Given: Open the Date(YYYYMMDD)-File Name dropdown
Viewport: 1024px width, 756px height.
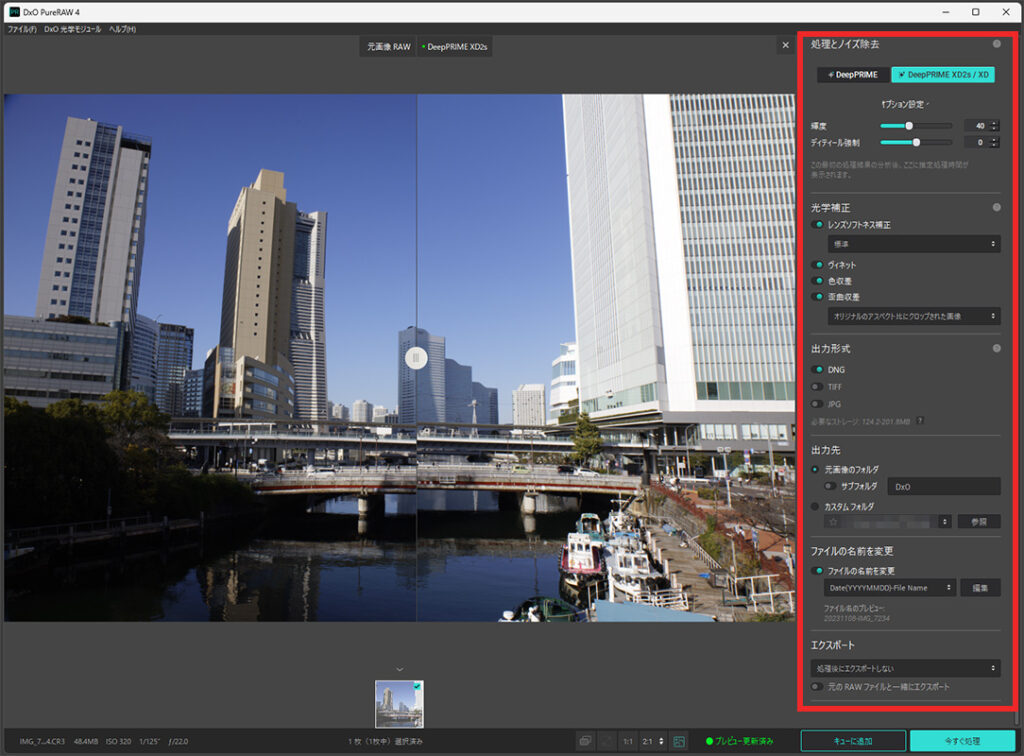Looking at the screenshot, I should tap(889, 587).
